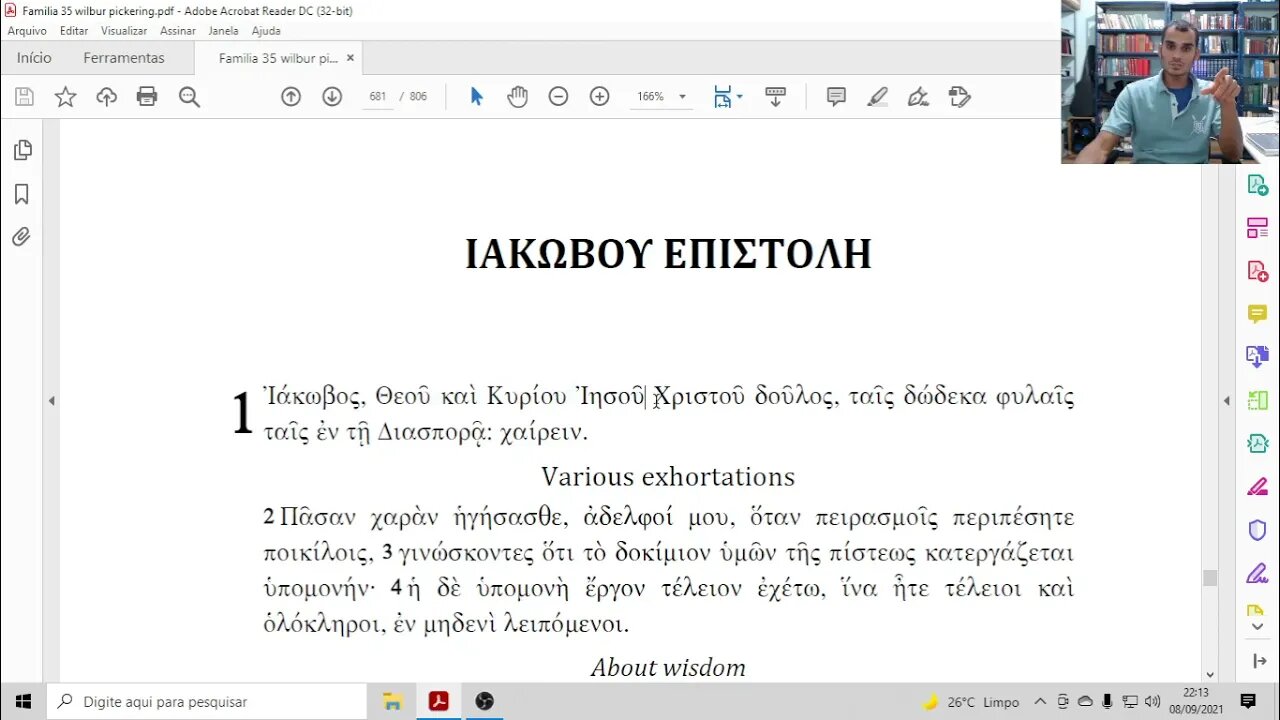Viewport: 1280px width, 720px height.
Task: Click the rightmost toolbar icon with pencil
Action: [x=959, y=97]
